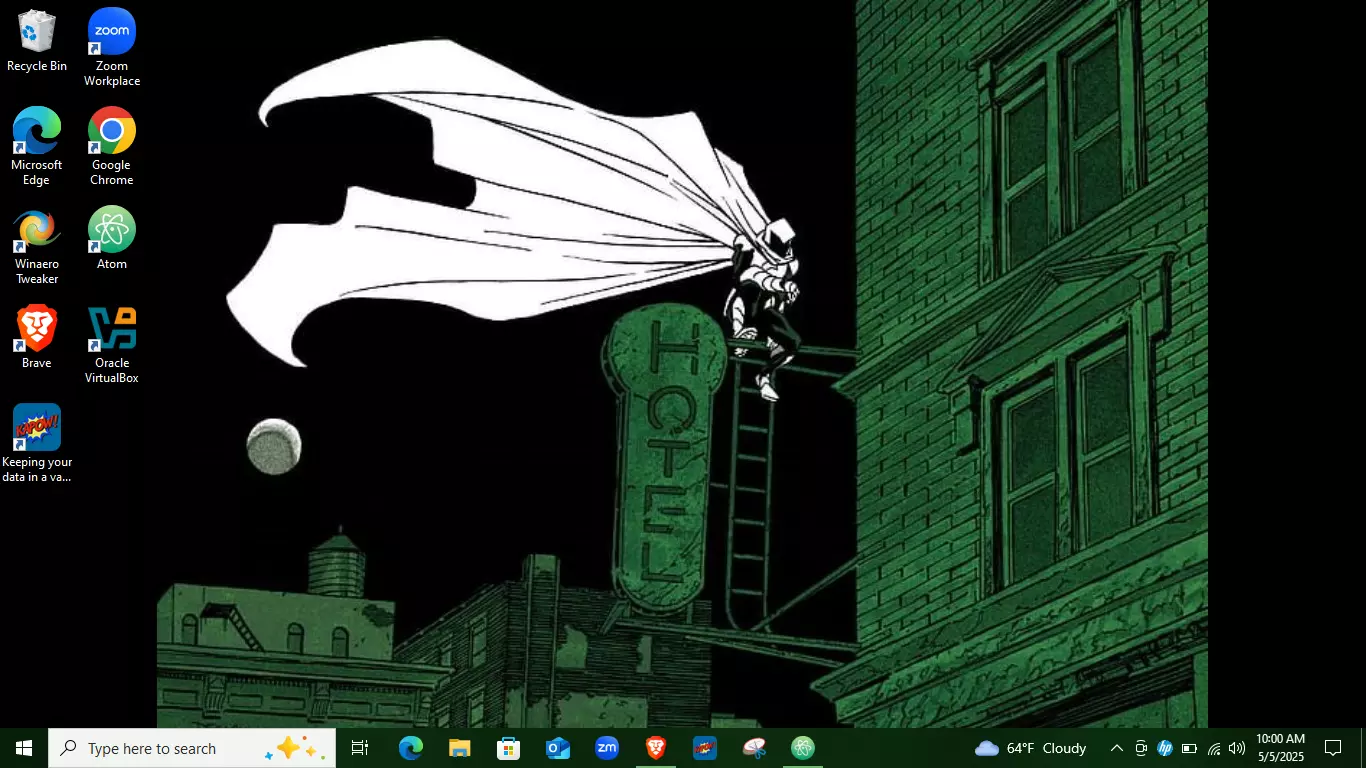The image size is (1366, 768).
Task: Open Task View on the taskbar
Action: [360, 748]
